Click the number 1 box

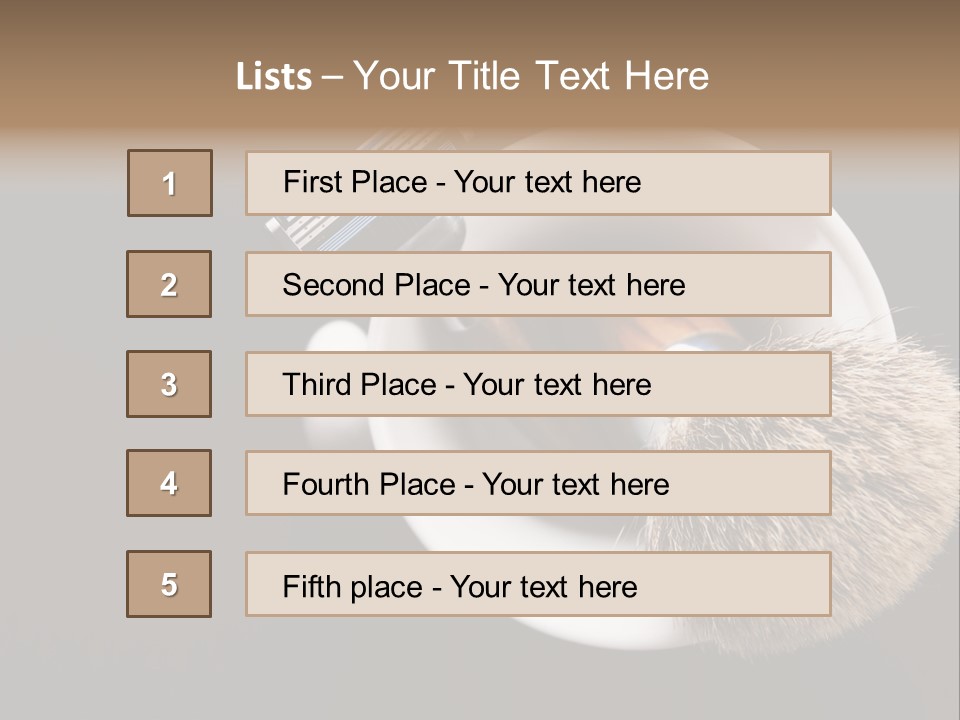(170, 183)
